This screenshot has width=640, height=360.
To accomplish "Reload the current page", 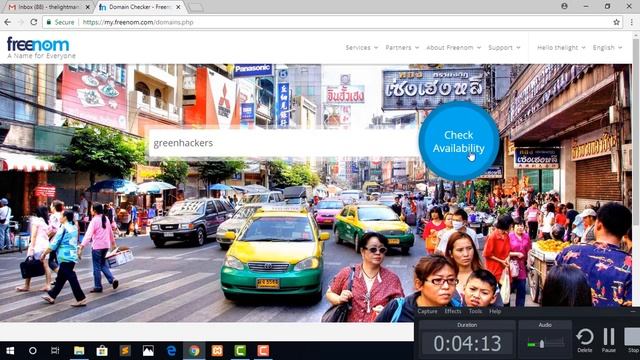I will pos(34,22).
